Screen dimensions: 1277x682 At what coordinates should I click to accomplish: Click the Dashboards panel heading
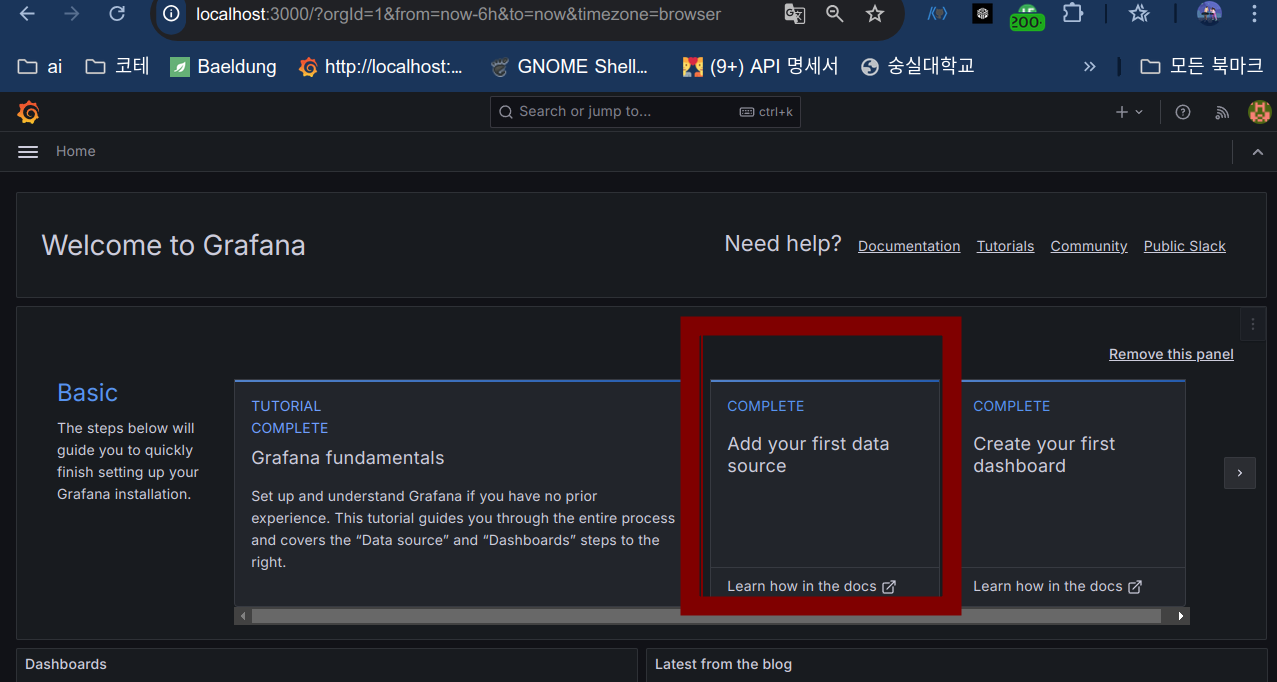[x=66, y=664]
